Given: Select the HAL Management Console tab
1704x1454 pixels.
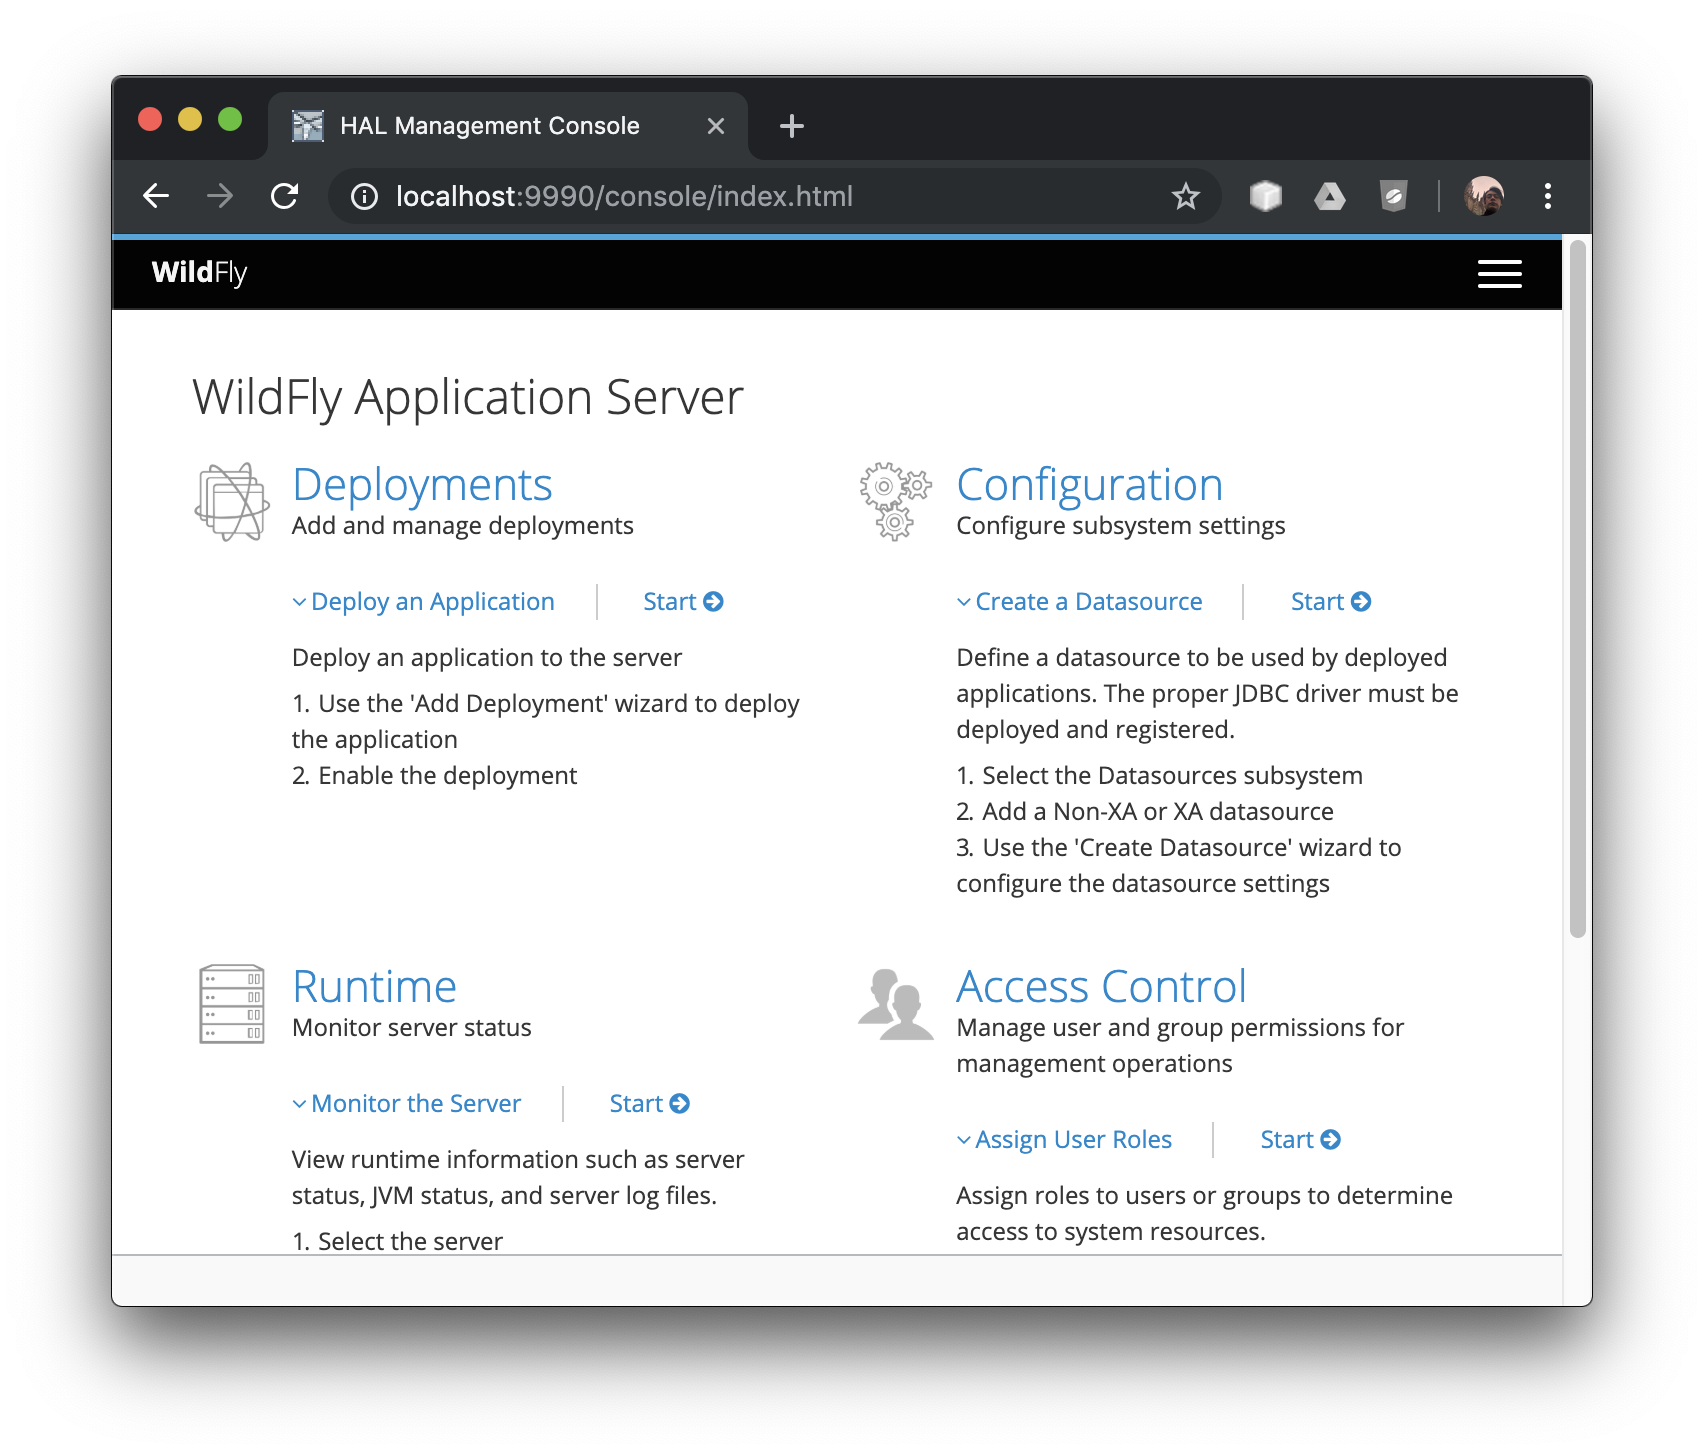Looking at the screenshot, I should [489, 126].
